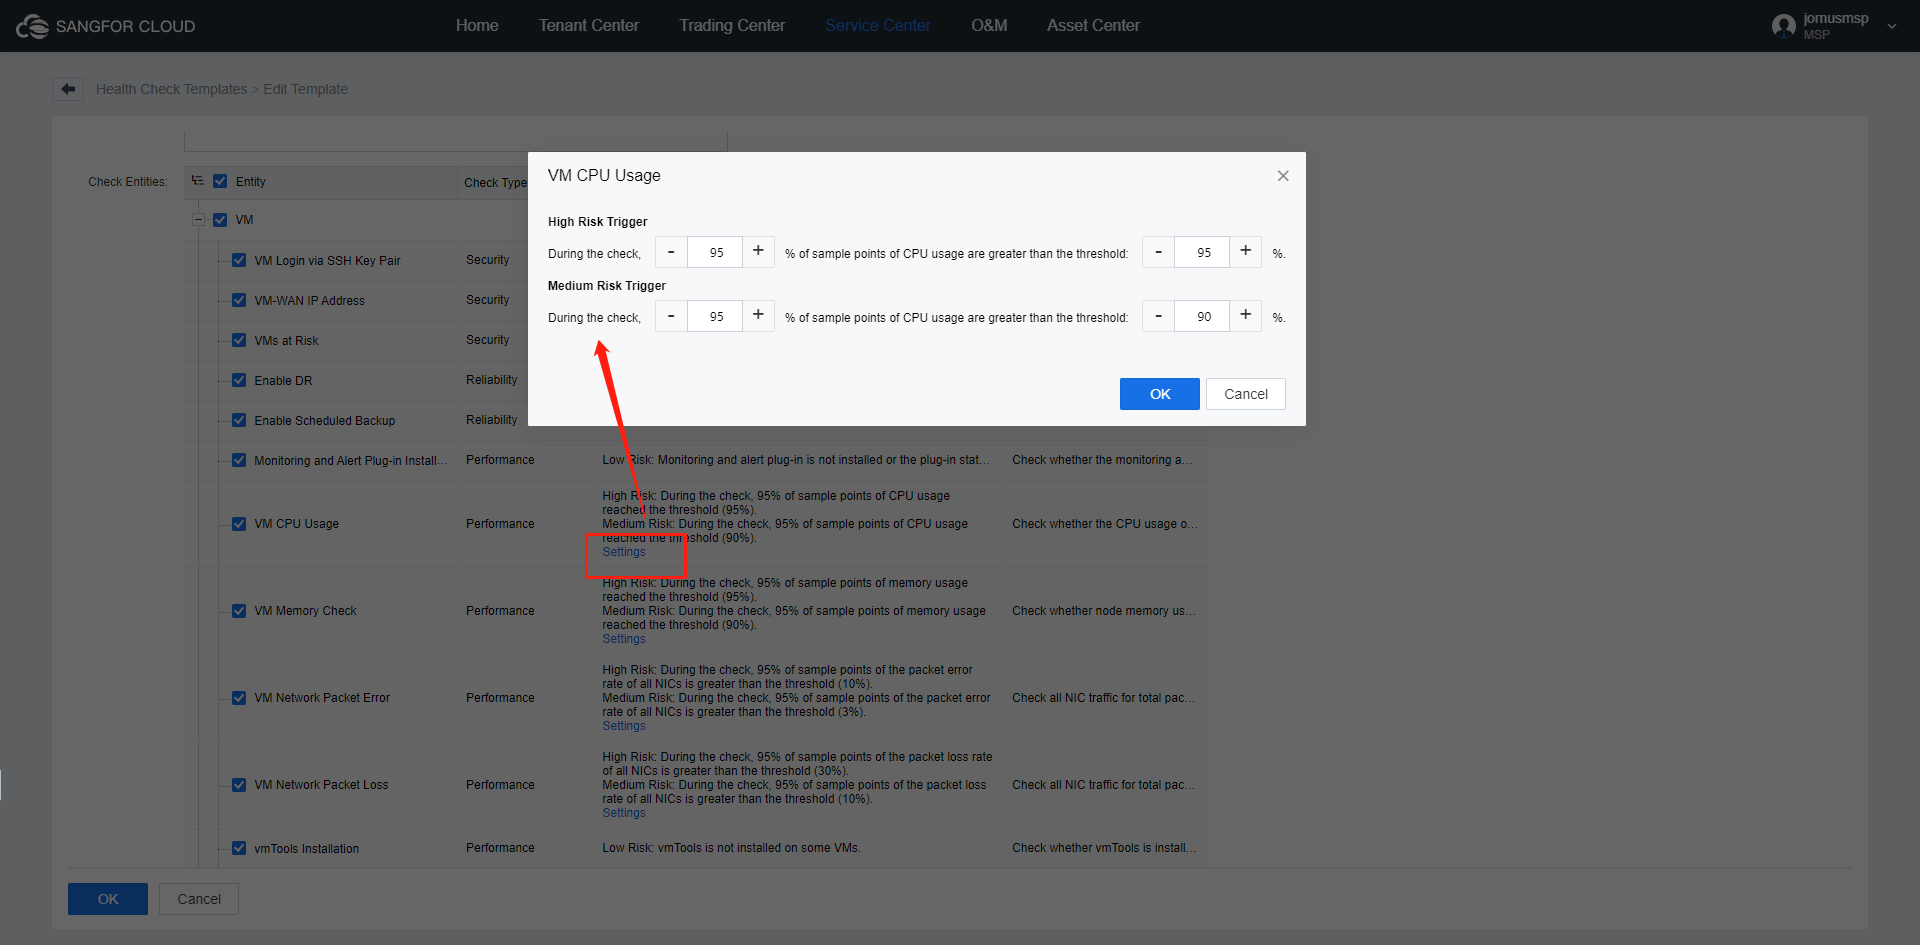Screen dimensions: 1920x945
Task: Increase Medium Risk CPU threshold value
Action: pyautogui.click(x=1245, y=316)
